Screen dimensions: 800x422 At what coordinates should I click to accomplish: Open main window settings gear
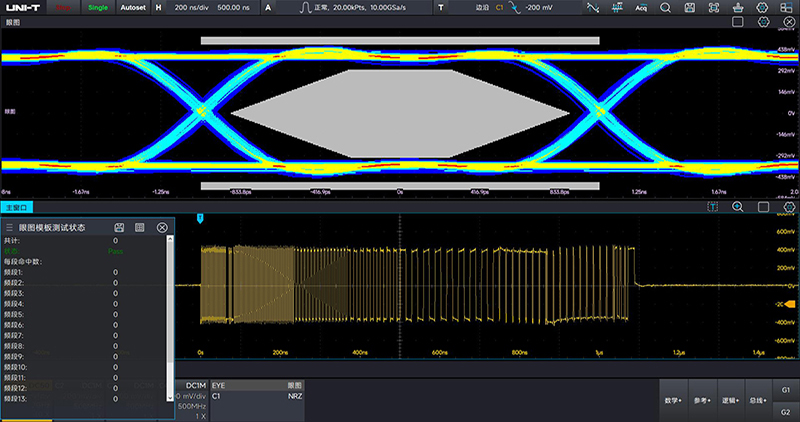tap(789, 207)
